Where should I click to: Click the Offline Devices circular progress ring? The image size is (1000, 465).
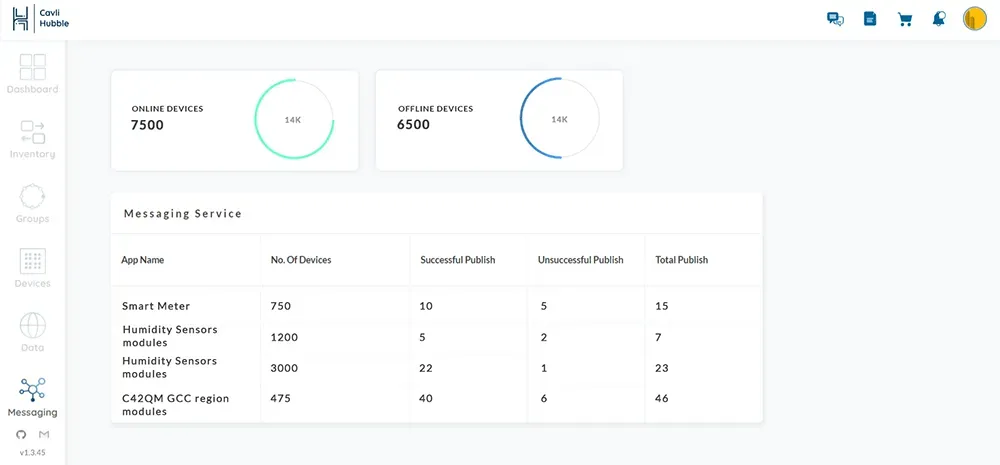point(559,120)
